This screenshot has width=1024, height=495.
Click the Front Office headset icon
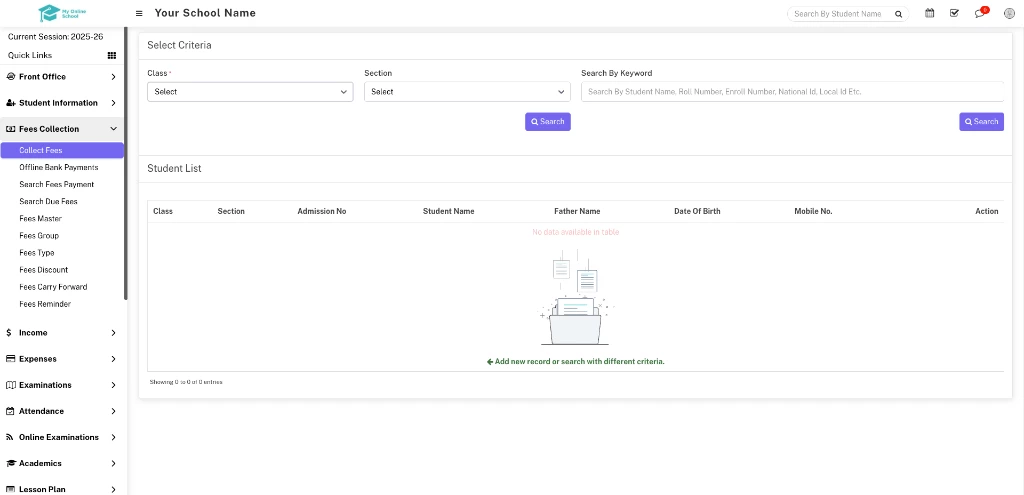[10, 76]
